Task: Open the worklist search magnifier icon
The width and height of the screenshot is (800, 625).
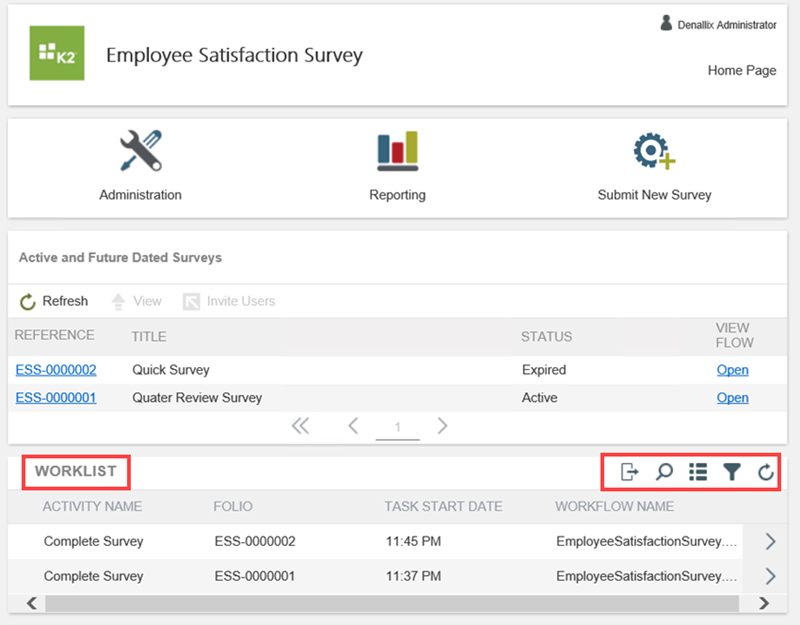Action: (664, 472)
